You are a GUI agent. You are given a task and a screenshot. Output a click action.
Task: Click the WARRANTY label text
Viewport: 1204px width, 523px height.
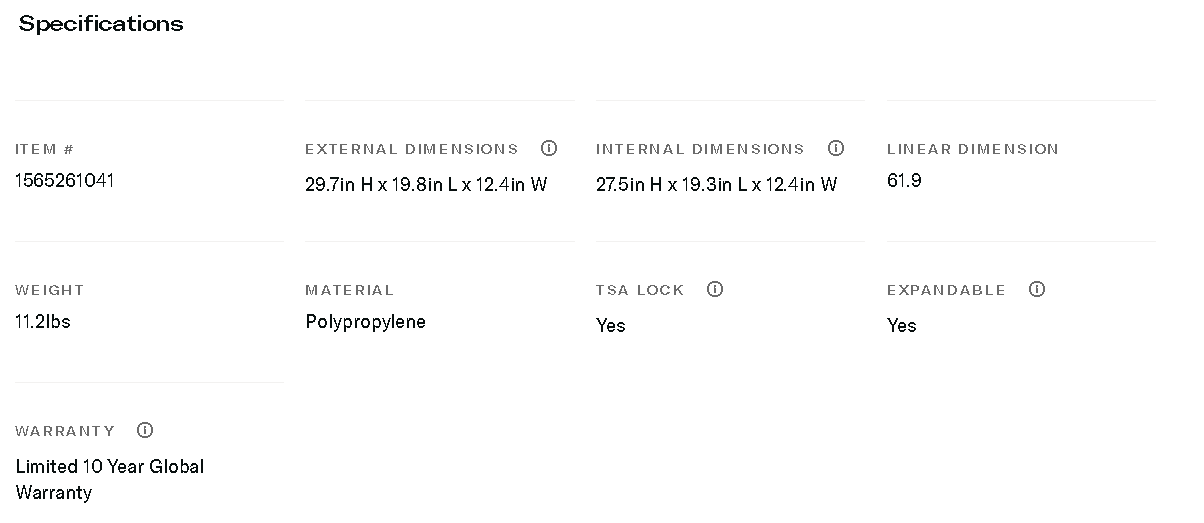(x=65, y=431)
